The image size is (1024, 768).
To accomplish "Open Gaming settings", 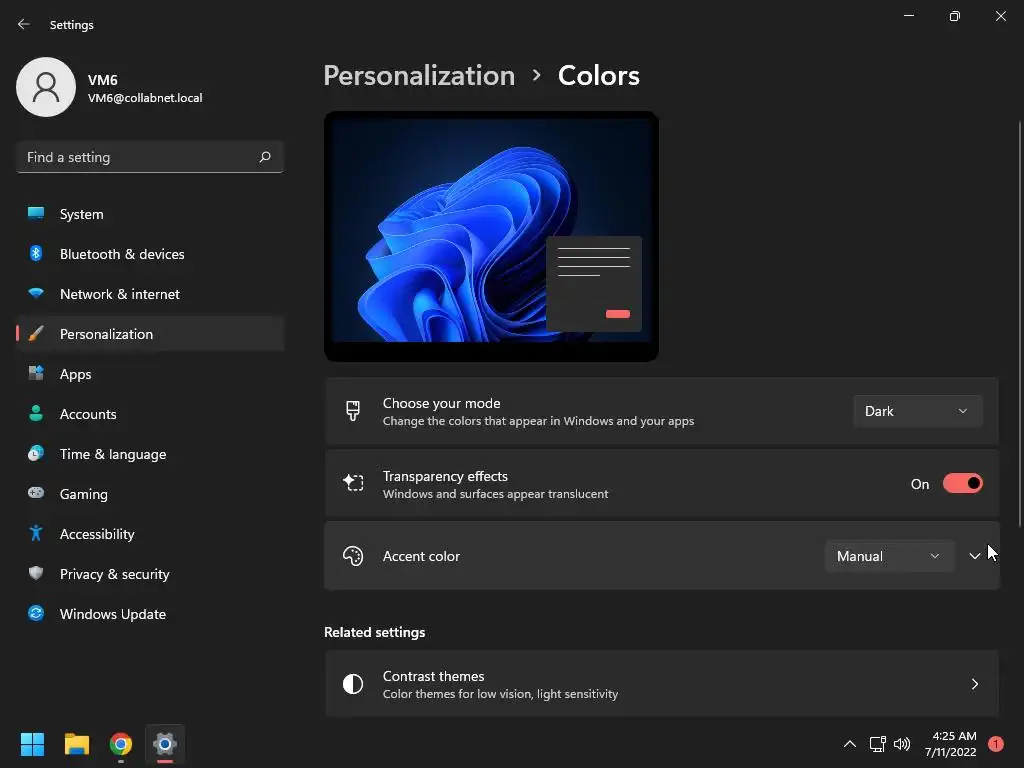I will pos(150,494).
